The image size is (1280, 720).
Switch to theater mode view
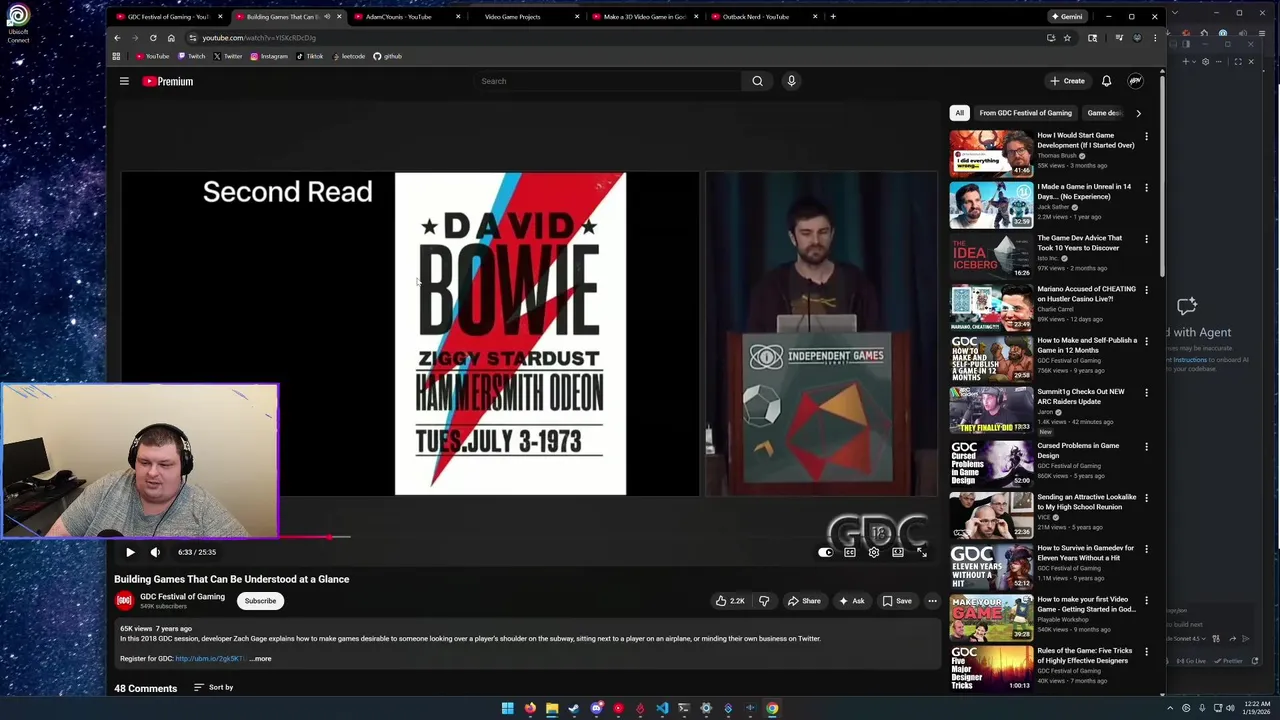click(x=898, y=552)
